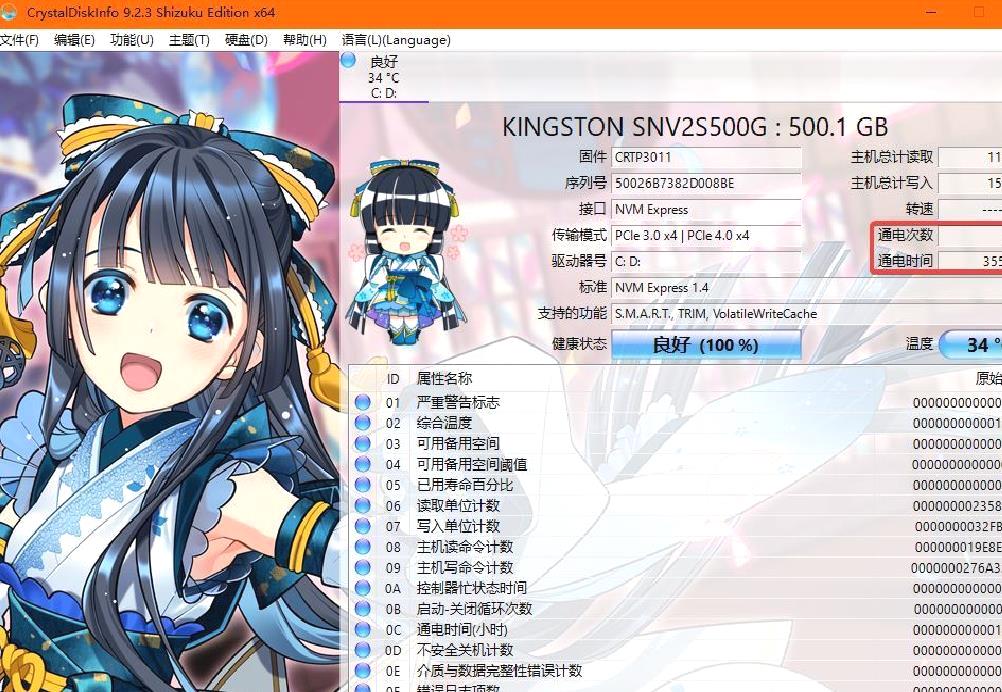Select the 已用寿命百分比 attribute name
The image size is (1002, 692).
click(x=465, y=485)
